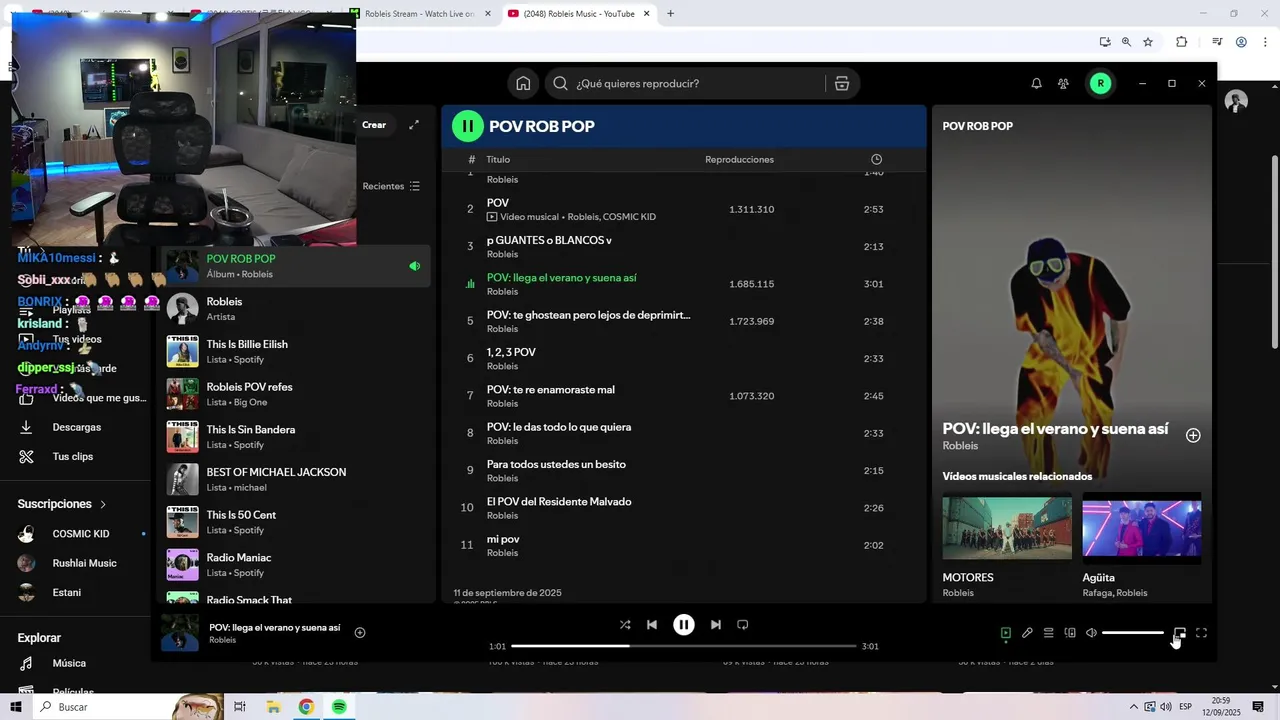The height and width of the screenshot is (720, 1280).
Task: Open Spotify Home via house icon
Action: 523,84
